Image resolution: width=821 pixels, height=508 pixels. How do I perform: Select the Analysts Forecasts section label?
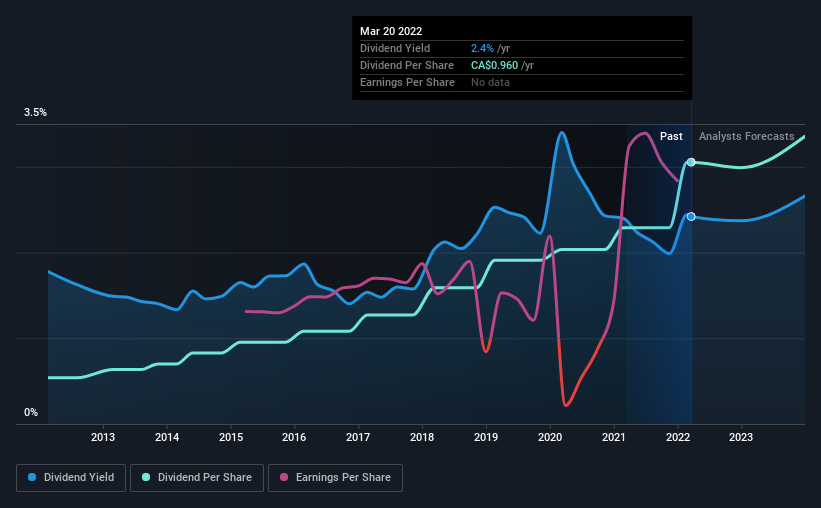coord(746,136)
